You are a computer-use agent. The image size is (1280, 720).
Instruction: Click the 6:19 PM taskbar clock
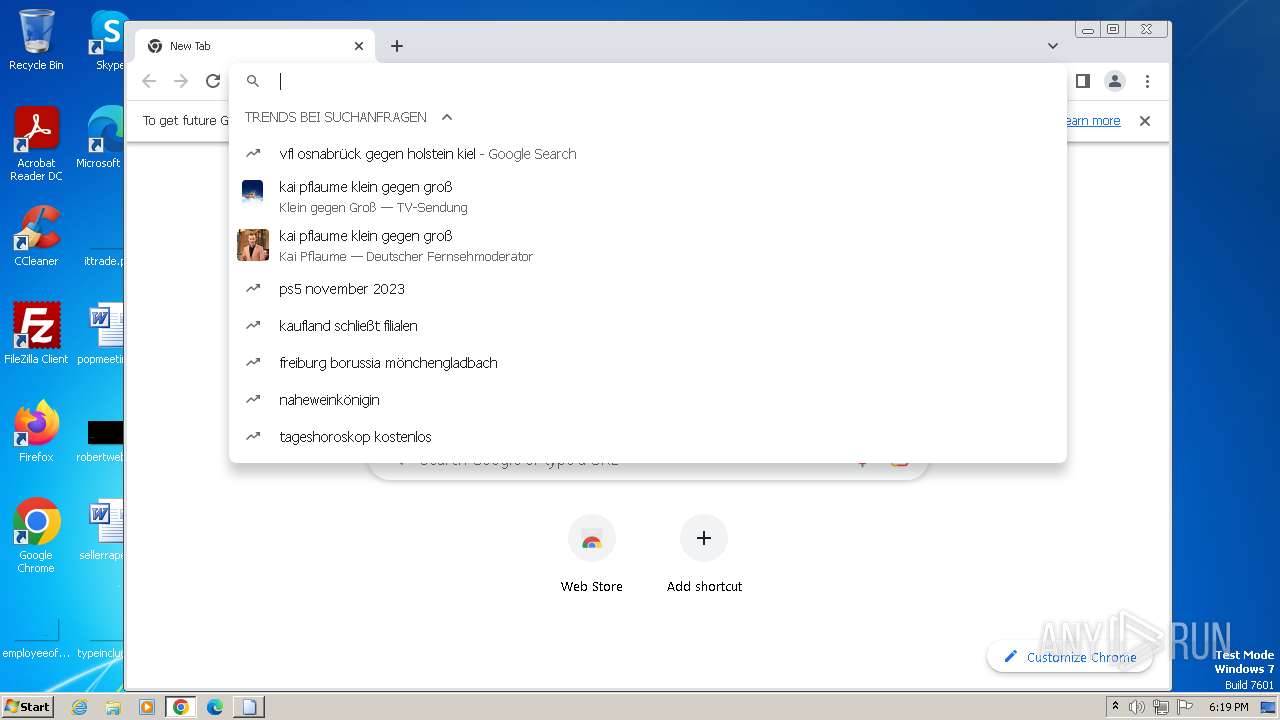pyautogui.click(x=1229, y=707)
